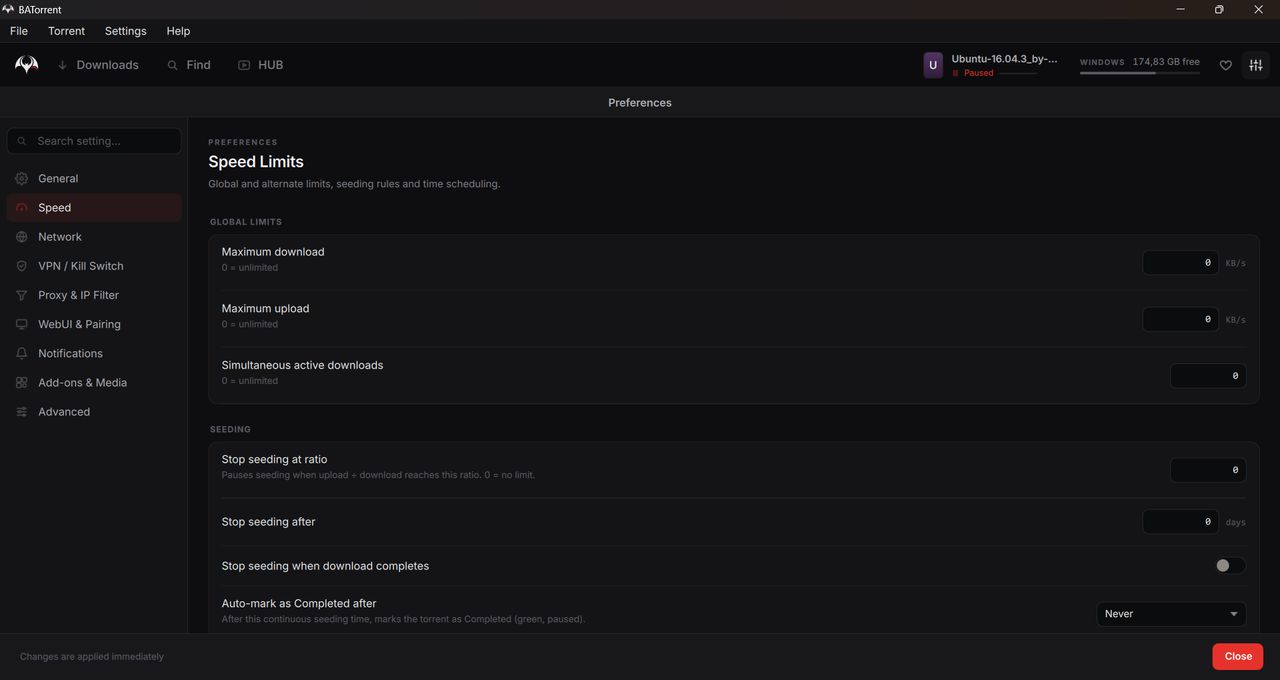Open the Torrent menu
This screenshot has width=1280, height=680.
(x=66, y=31)
